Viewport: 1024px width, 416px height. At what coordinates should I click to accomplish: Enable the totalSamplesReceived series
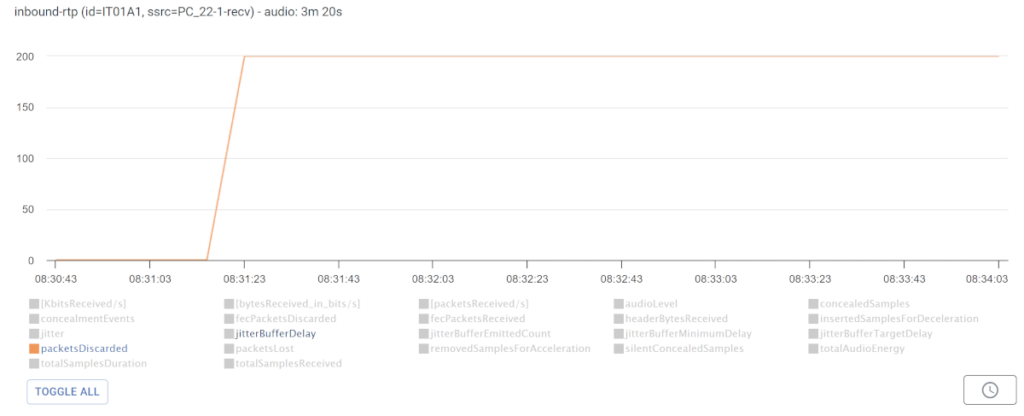pyautogui.click(x=289, y=363)
